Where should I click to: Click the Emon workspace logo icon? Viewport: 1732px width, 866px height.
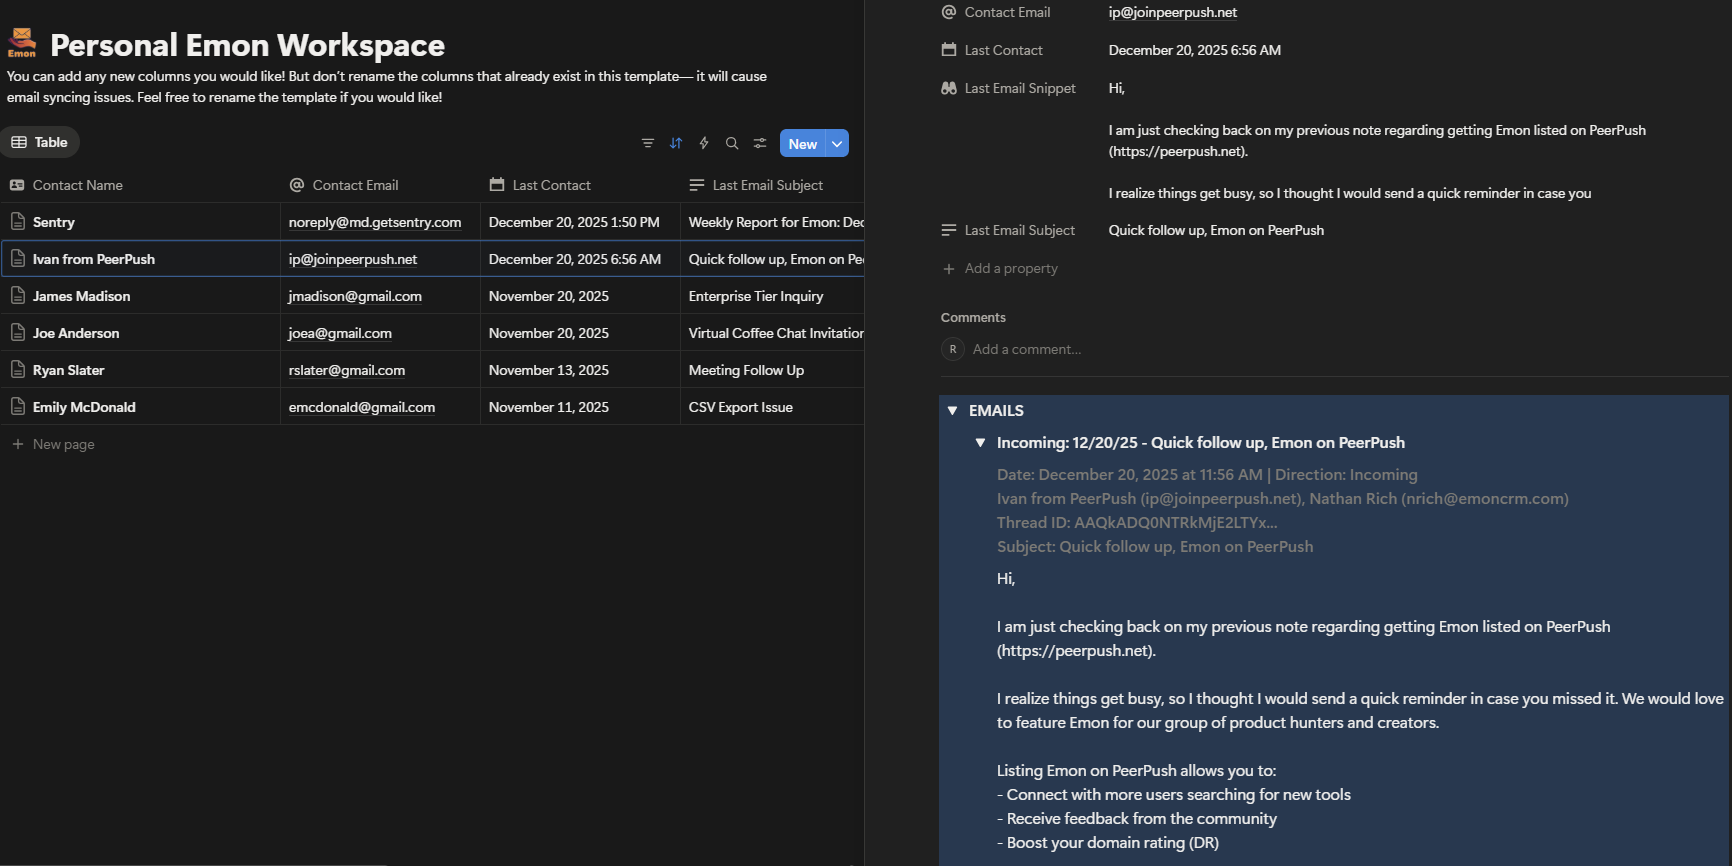[22, 43]
